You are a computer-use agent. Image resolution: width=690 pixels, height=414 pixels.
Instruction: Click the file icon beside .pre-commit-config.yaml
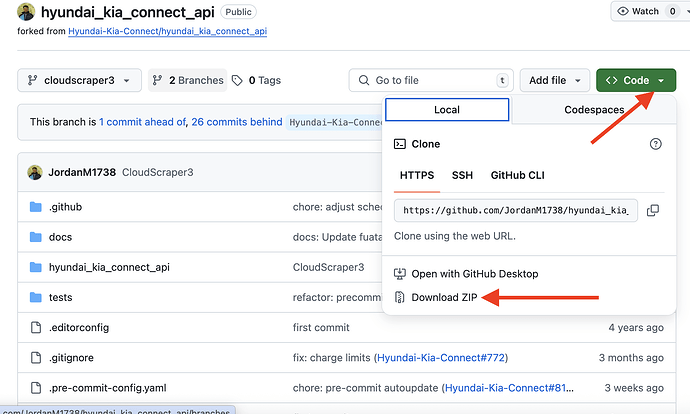[36, 388]
